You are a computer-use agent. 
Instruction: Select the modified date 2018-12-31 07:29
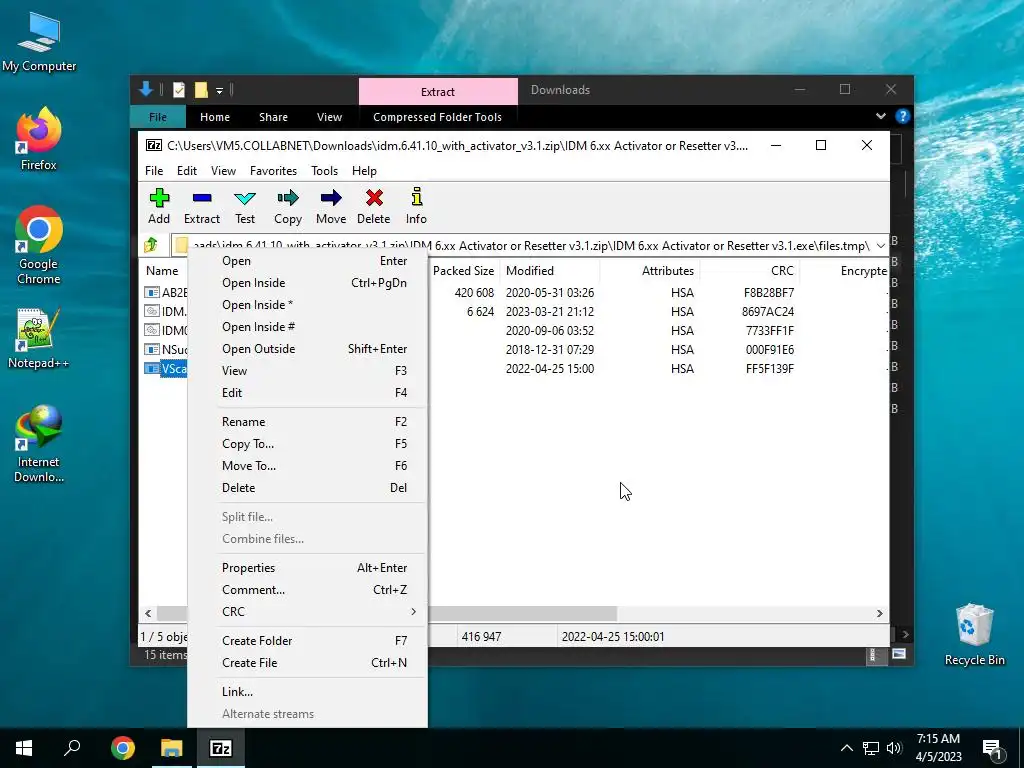pyautogui.click(x=550, y=349)
